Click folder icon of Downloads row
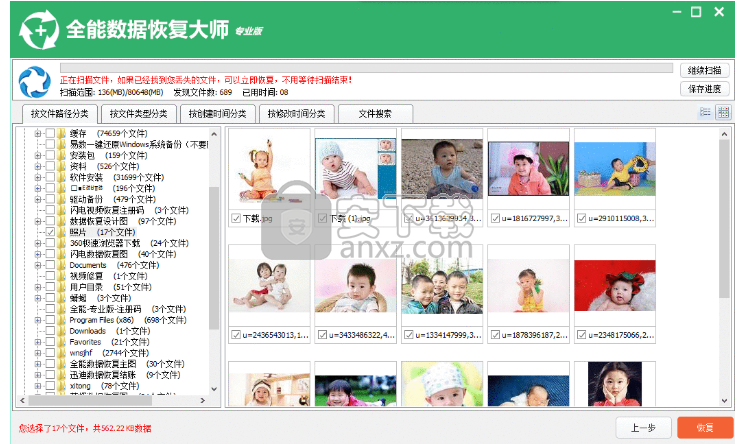The image size is (739, 444). coord(62,331)
